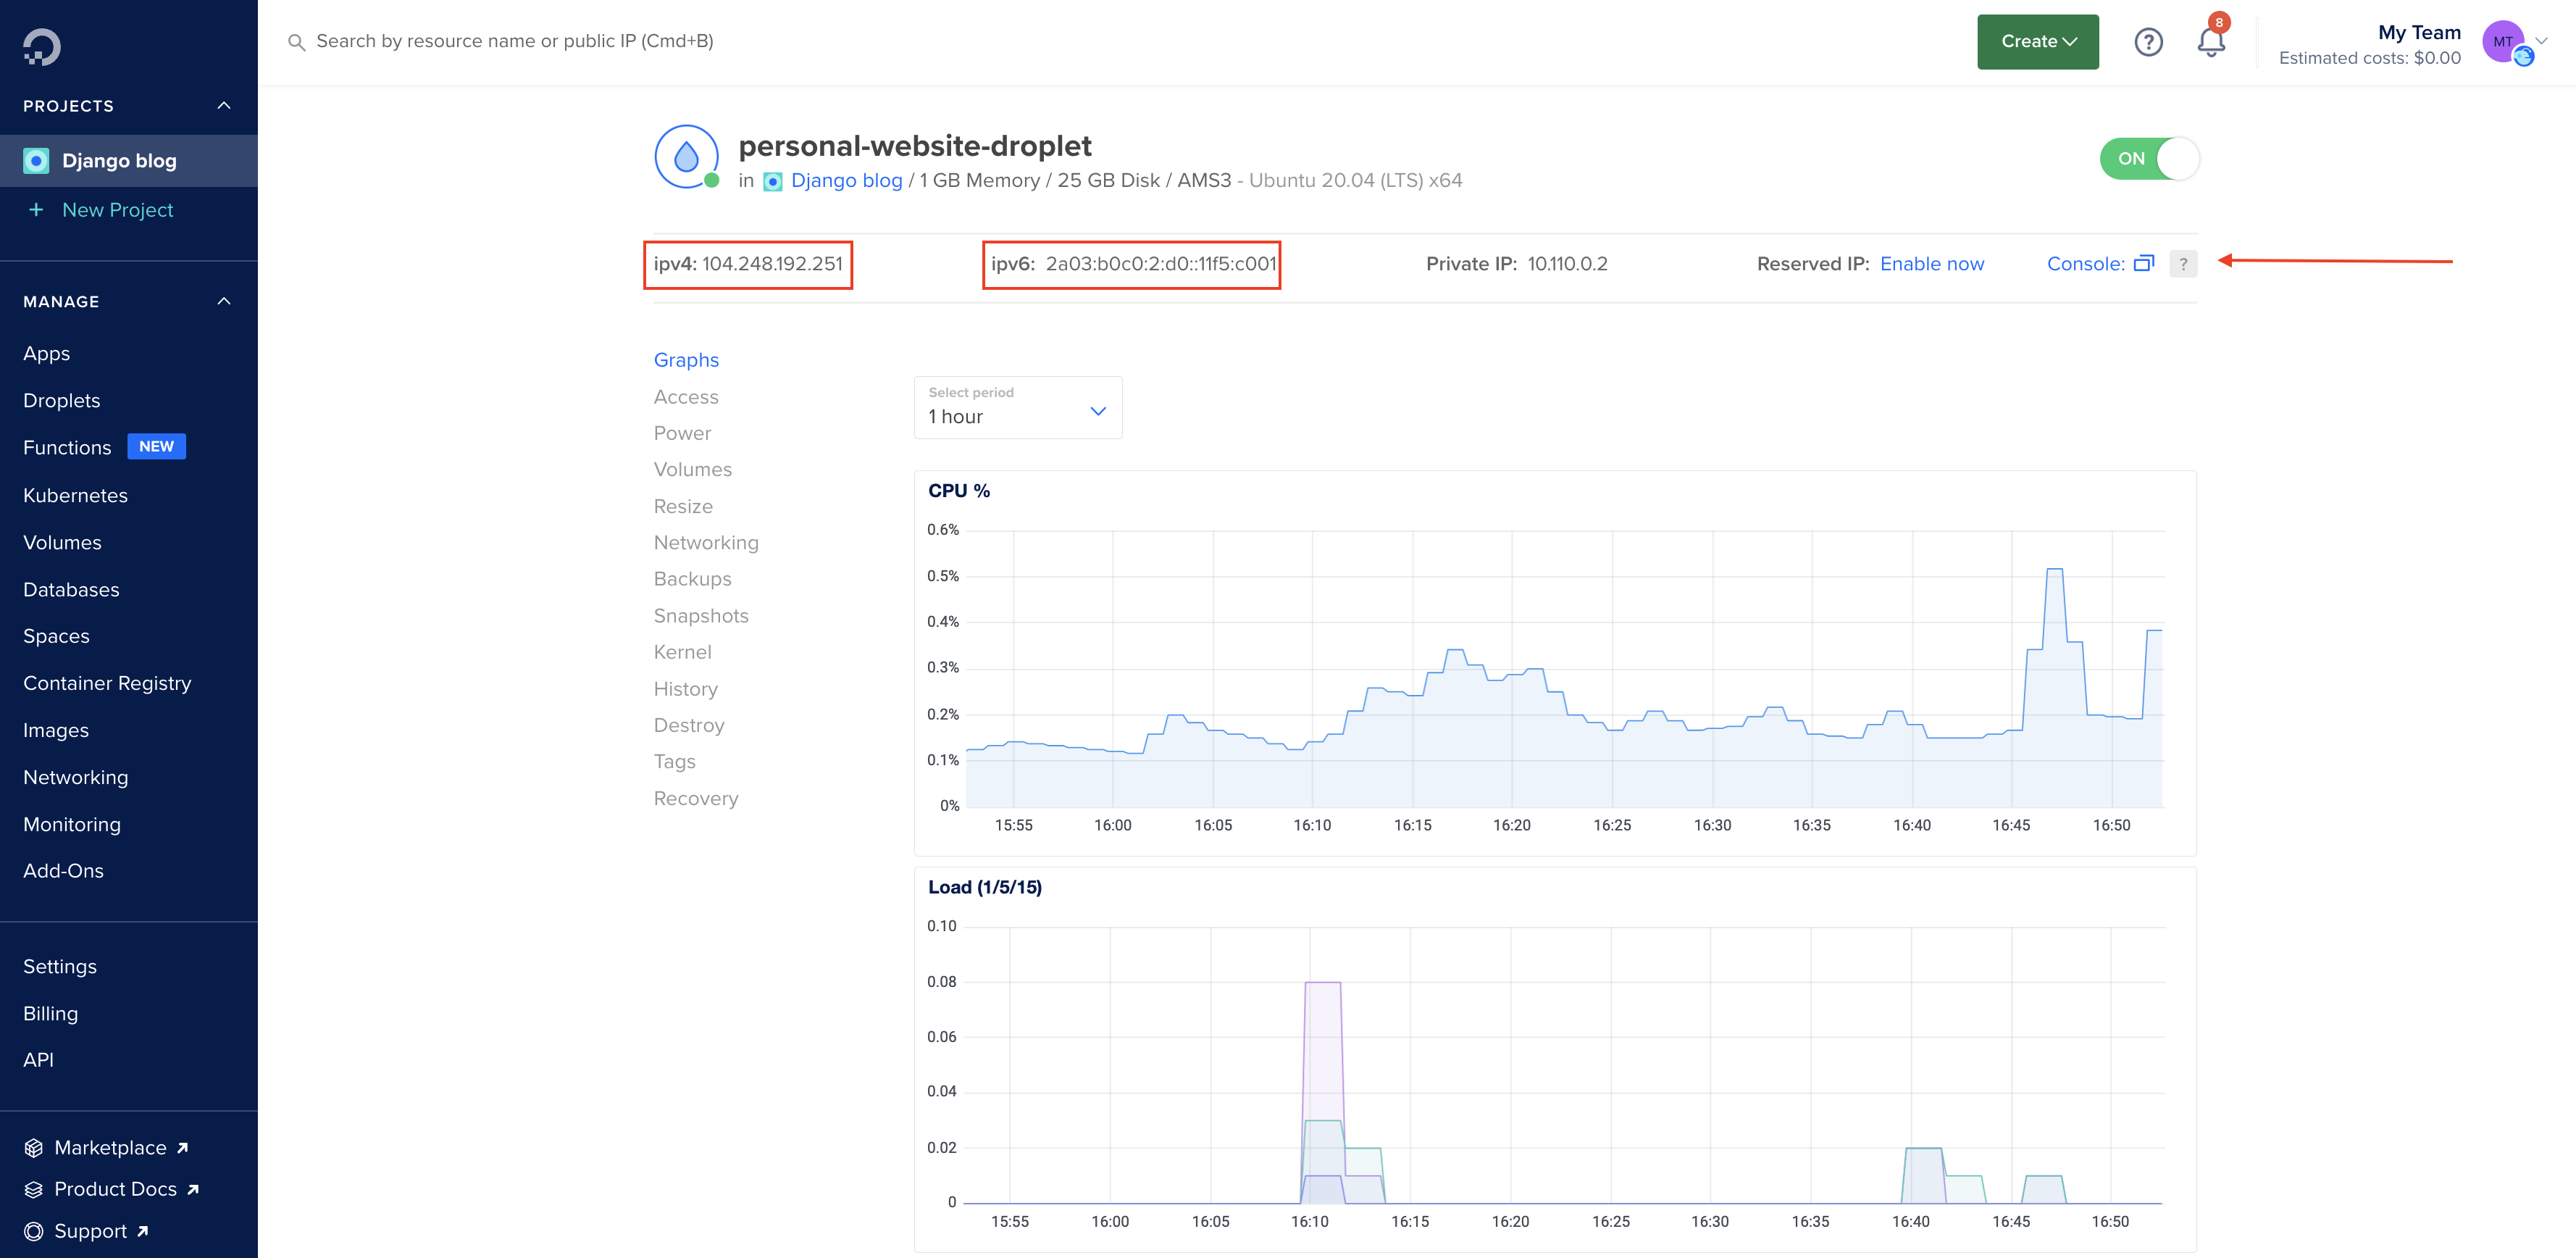Open Container Registry in sidebar
This screenshot has height=1258, width=2576.
tap(107, 683)
